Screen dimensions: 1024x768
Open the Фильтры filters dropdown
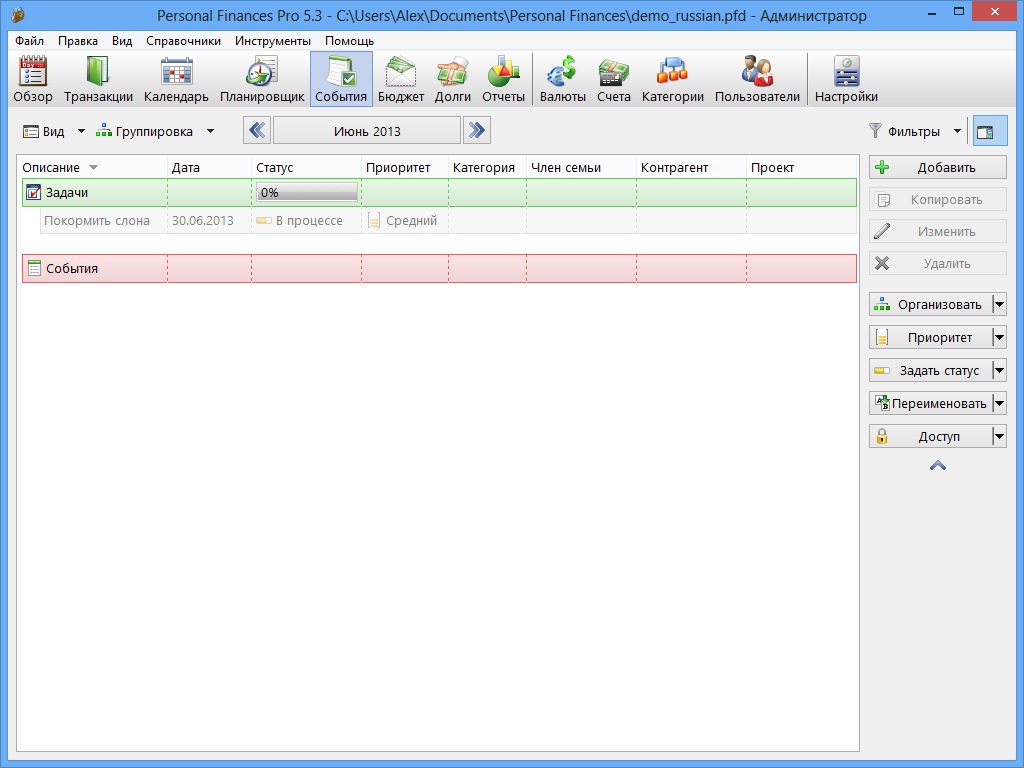956,131
